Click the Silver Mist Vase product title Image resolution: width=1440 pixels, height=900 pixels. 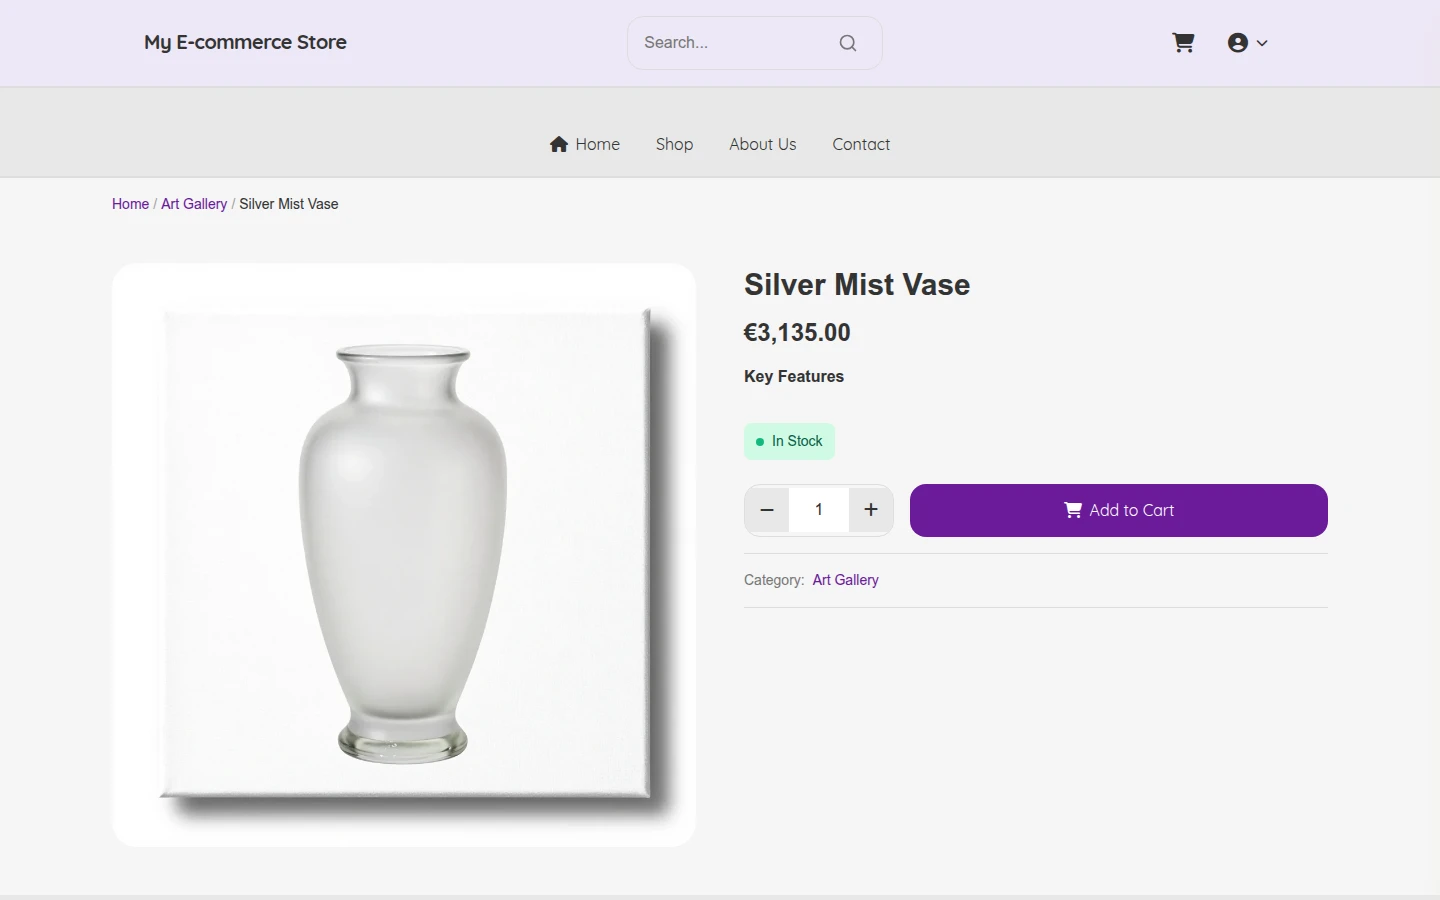click(857, 284)
